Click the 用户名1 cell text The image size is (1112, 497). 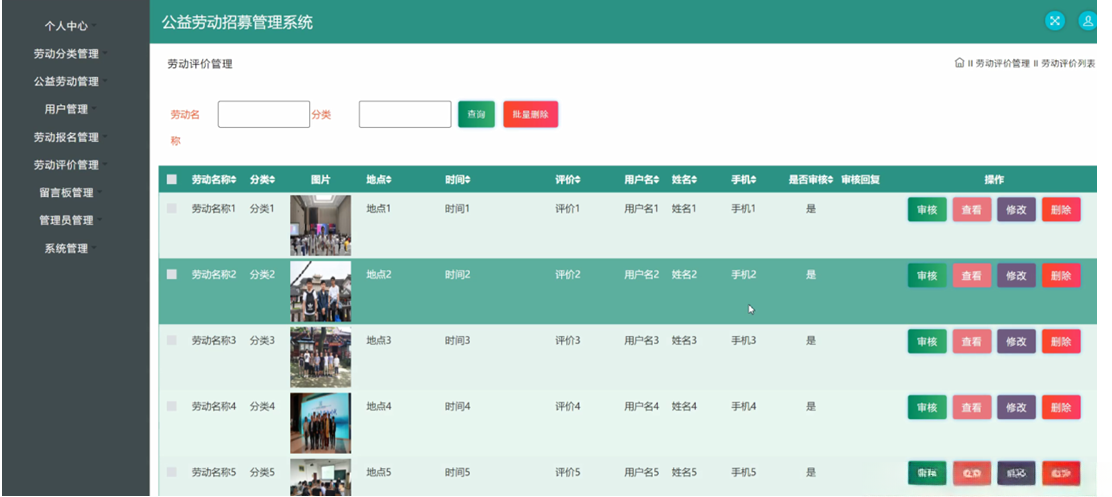click(x=642, y=208)
